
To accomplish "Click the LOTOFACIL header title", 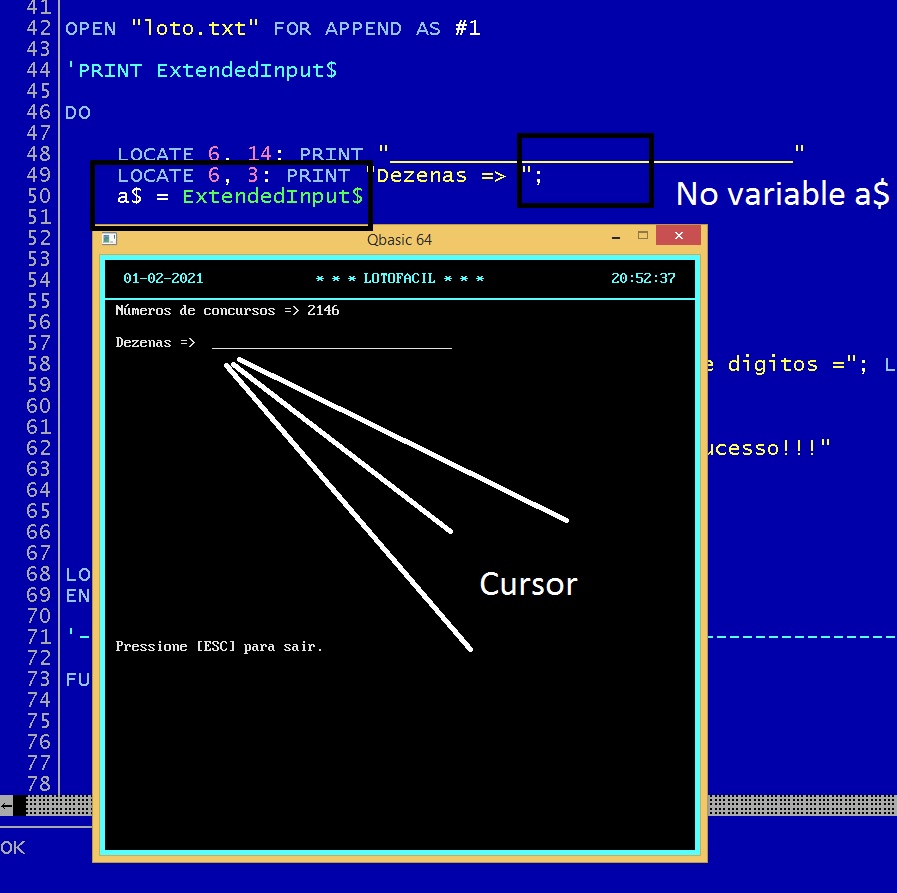I will 399,279.
